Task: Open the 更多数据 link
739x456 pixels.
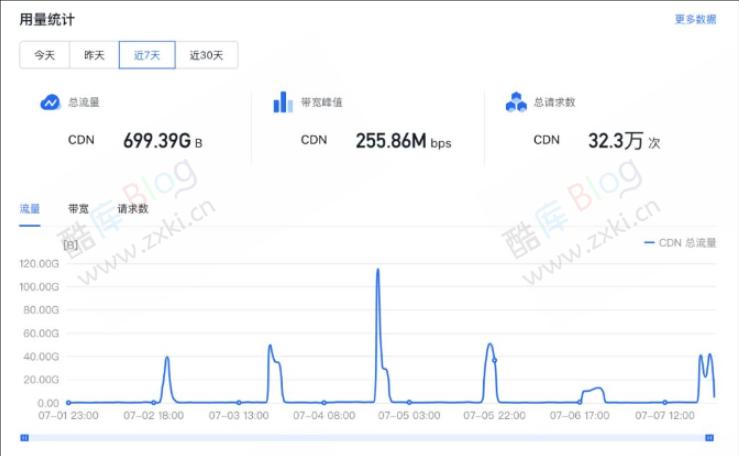Action: click(695, 19)
